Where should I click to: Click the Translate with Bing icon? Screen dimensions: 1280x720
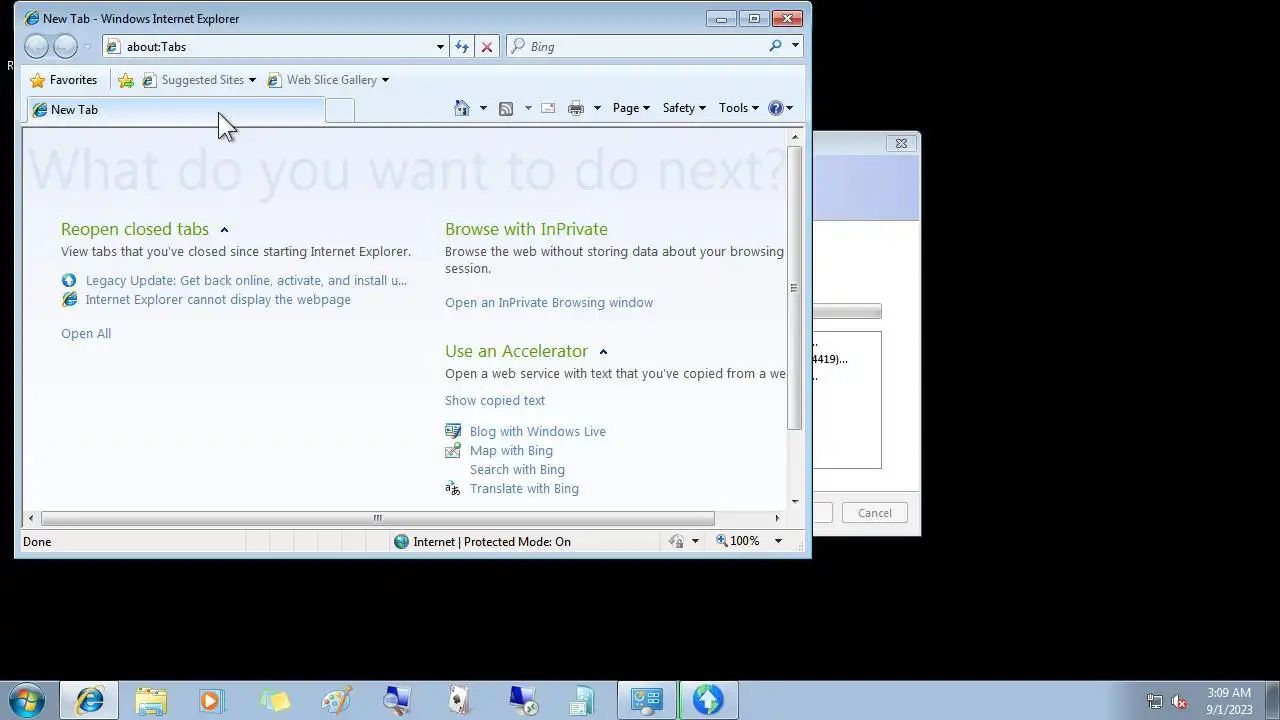click(x=453, y=488)
